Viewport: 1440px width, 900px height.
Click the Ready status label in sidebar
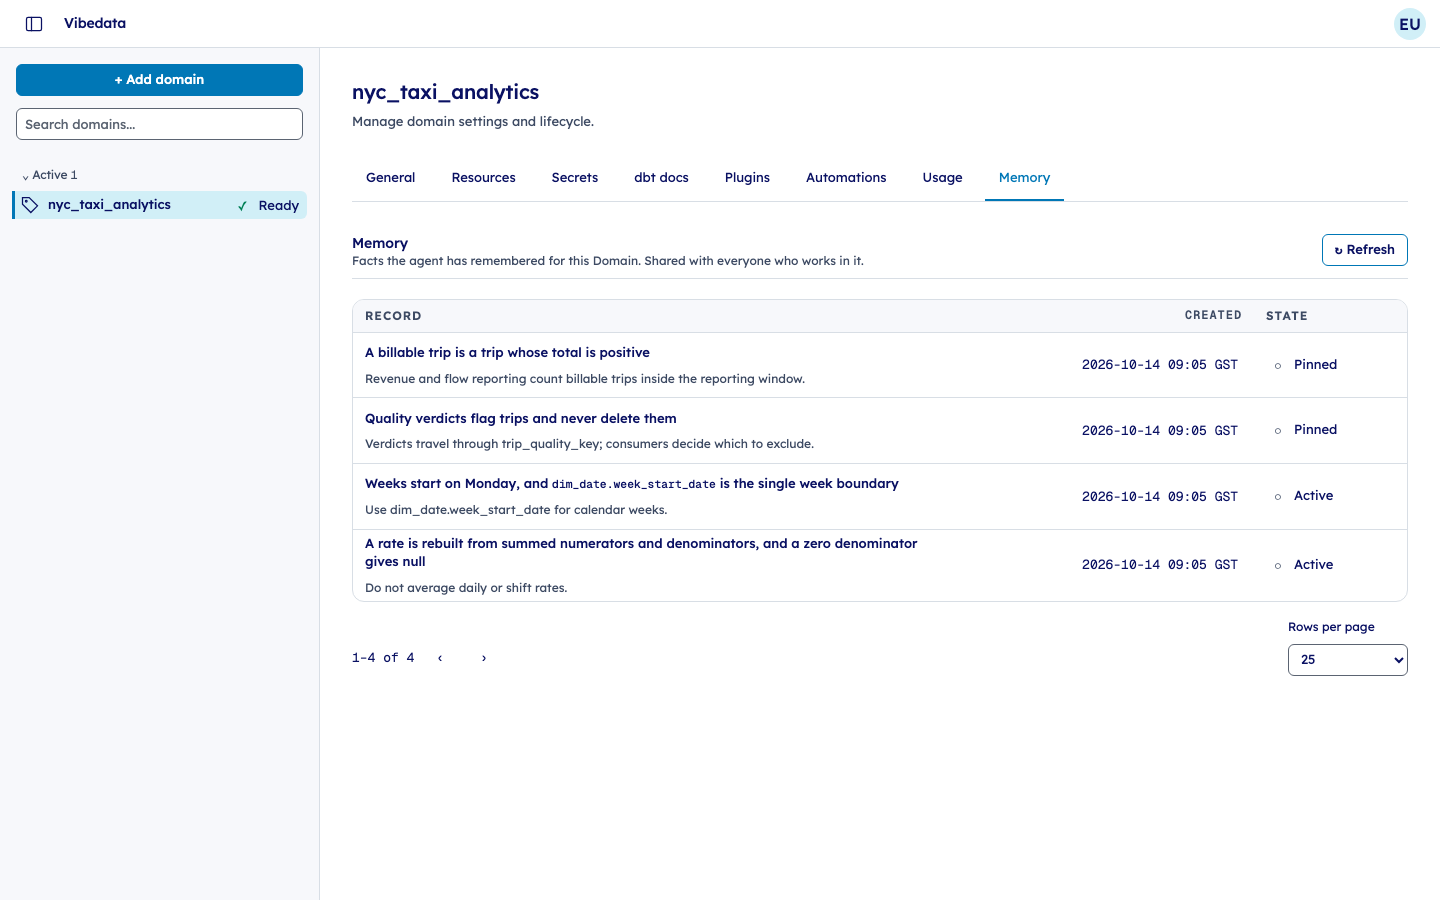(278, 206)
